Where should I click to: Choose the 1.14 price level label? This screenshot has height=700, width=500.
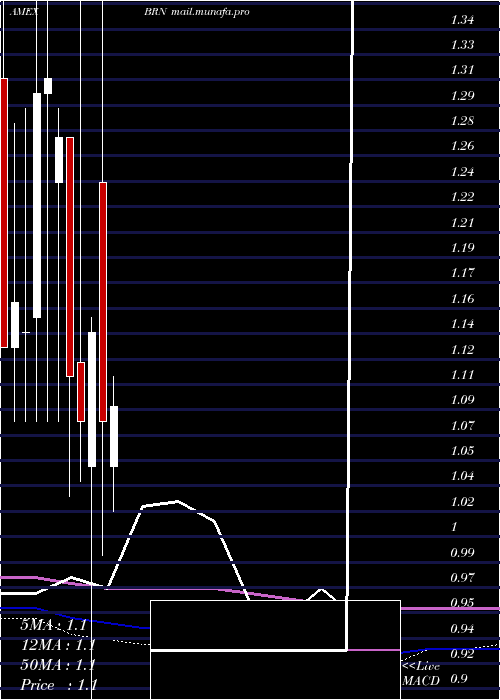point(462,324)
